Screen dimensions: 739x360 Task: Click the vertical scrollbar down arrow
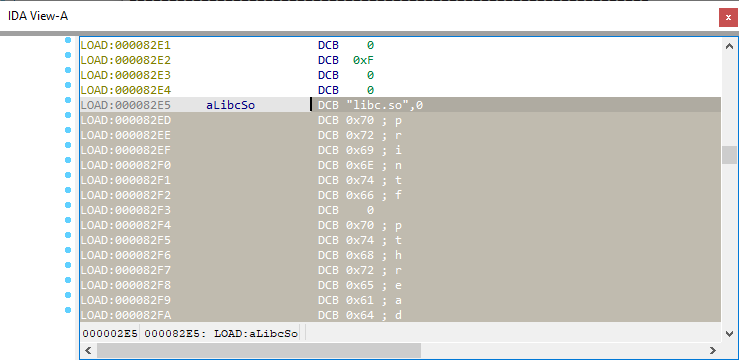tap(729, 334)
